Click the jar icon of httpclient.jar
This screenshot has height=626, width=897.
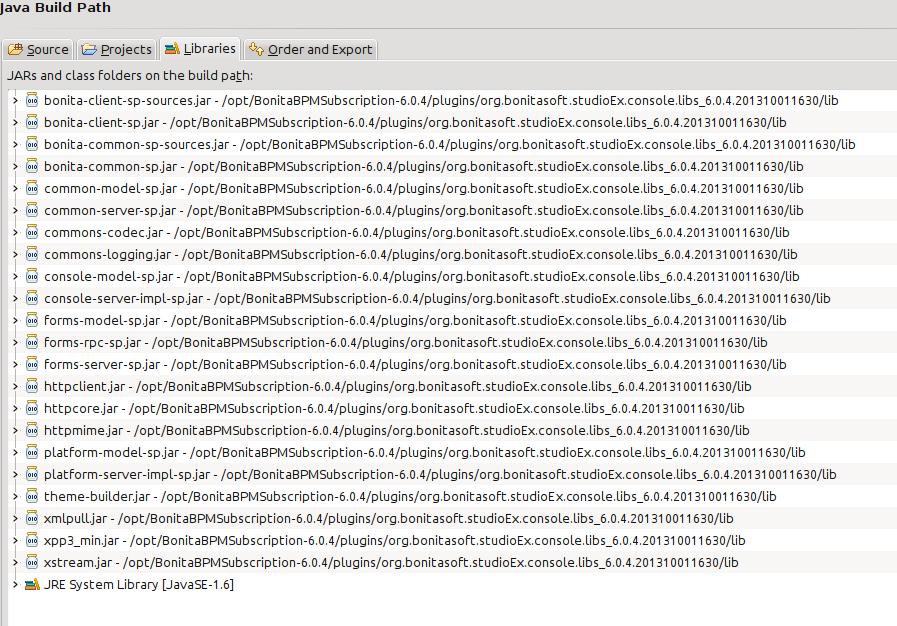[32, 386]
